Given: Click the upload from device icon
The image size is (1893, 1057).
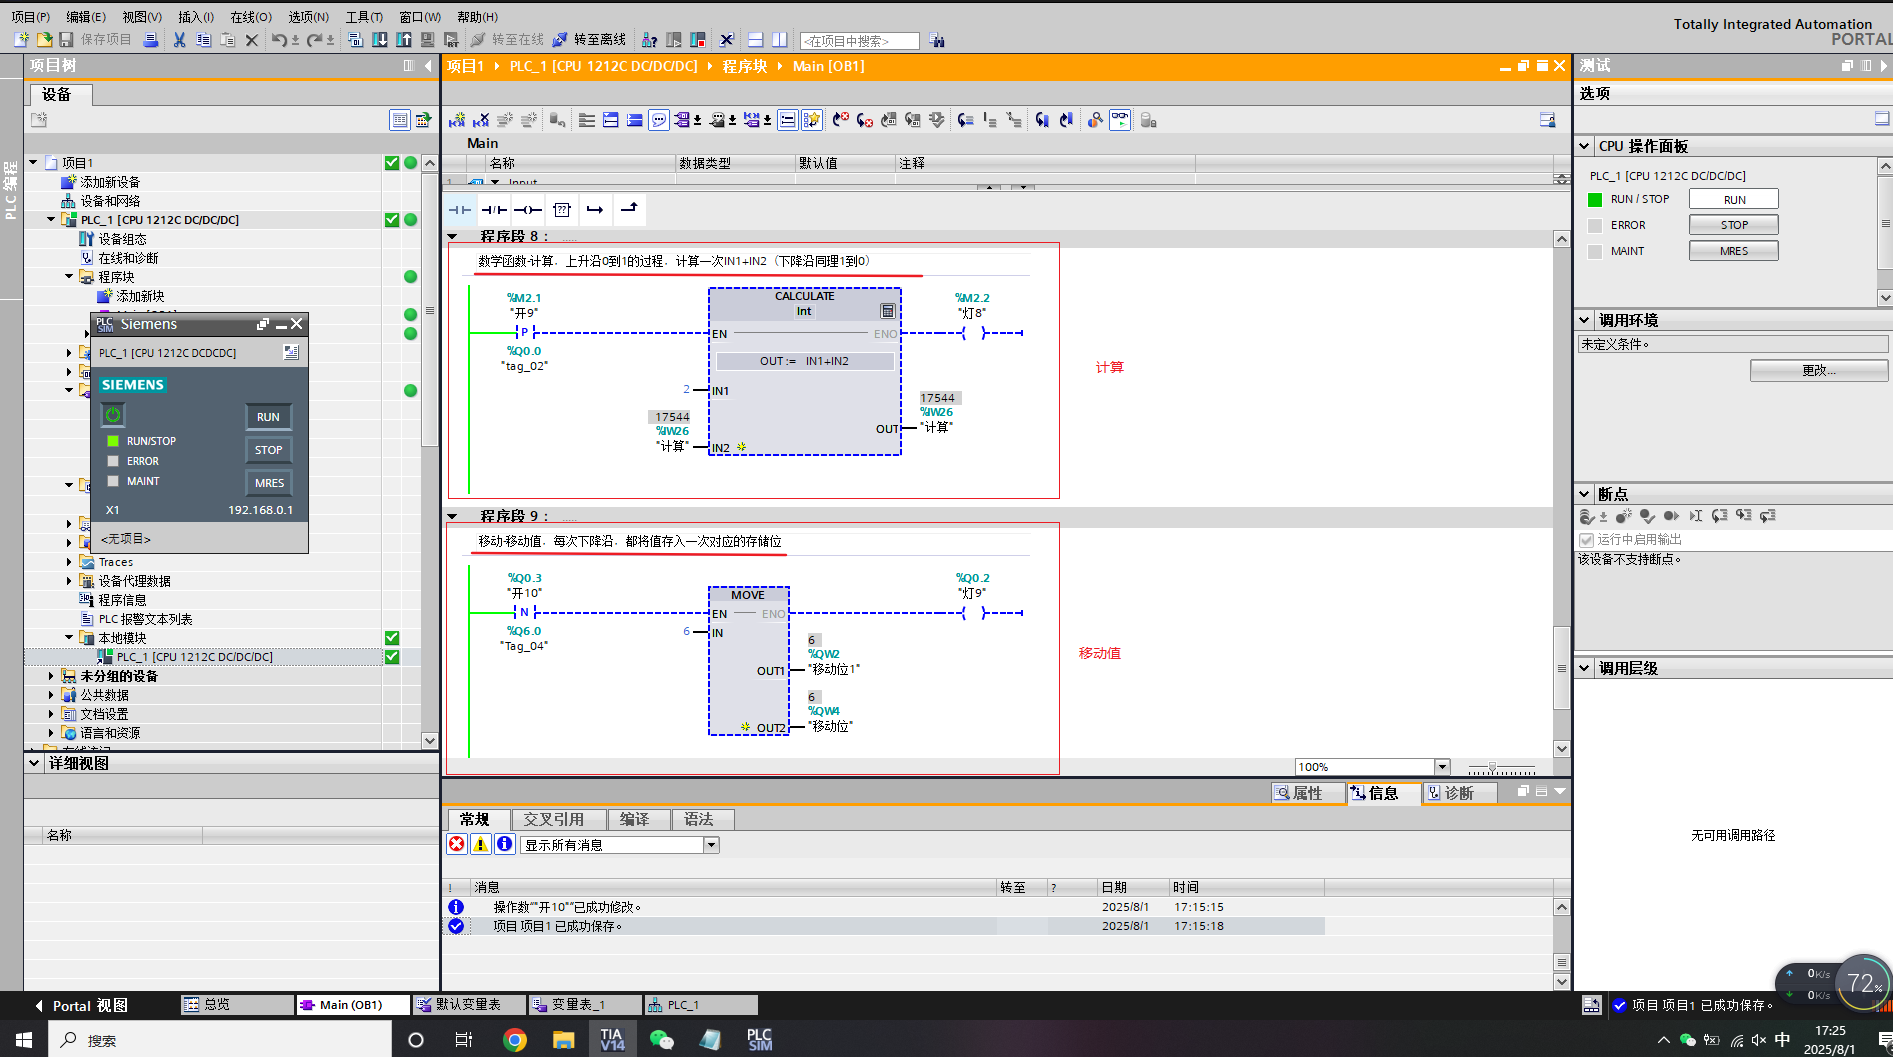Looking at the screenshot, I should click(404, 40).
